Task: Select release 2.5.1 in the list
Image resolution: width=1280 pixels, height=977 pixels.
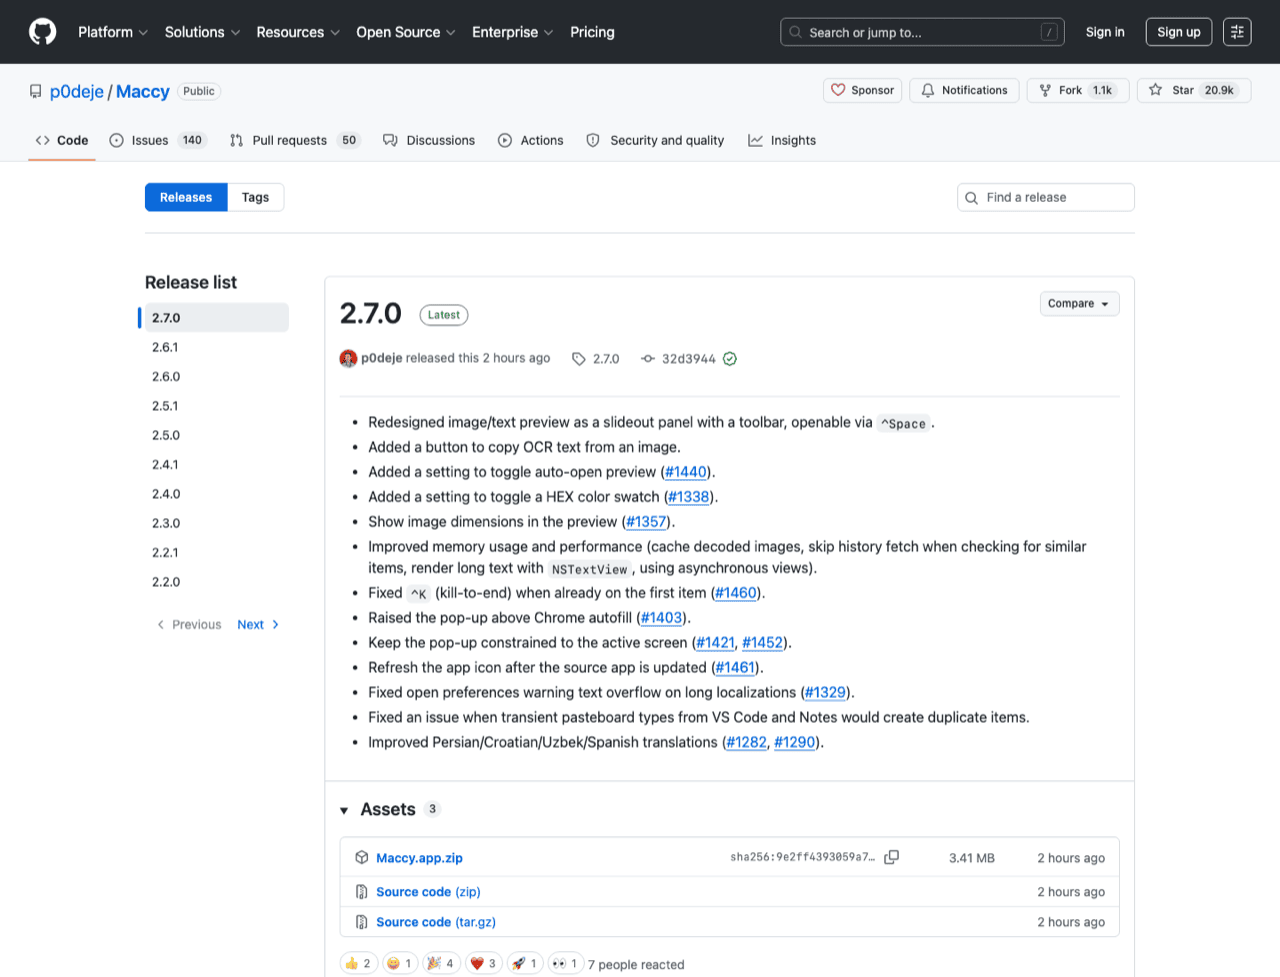Action: [216, 406]
